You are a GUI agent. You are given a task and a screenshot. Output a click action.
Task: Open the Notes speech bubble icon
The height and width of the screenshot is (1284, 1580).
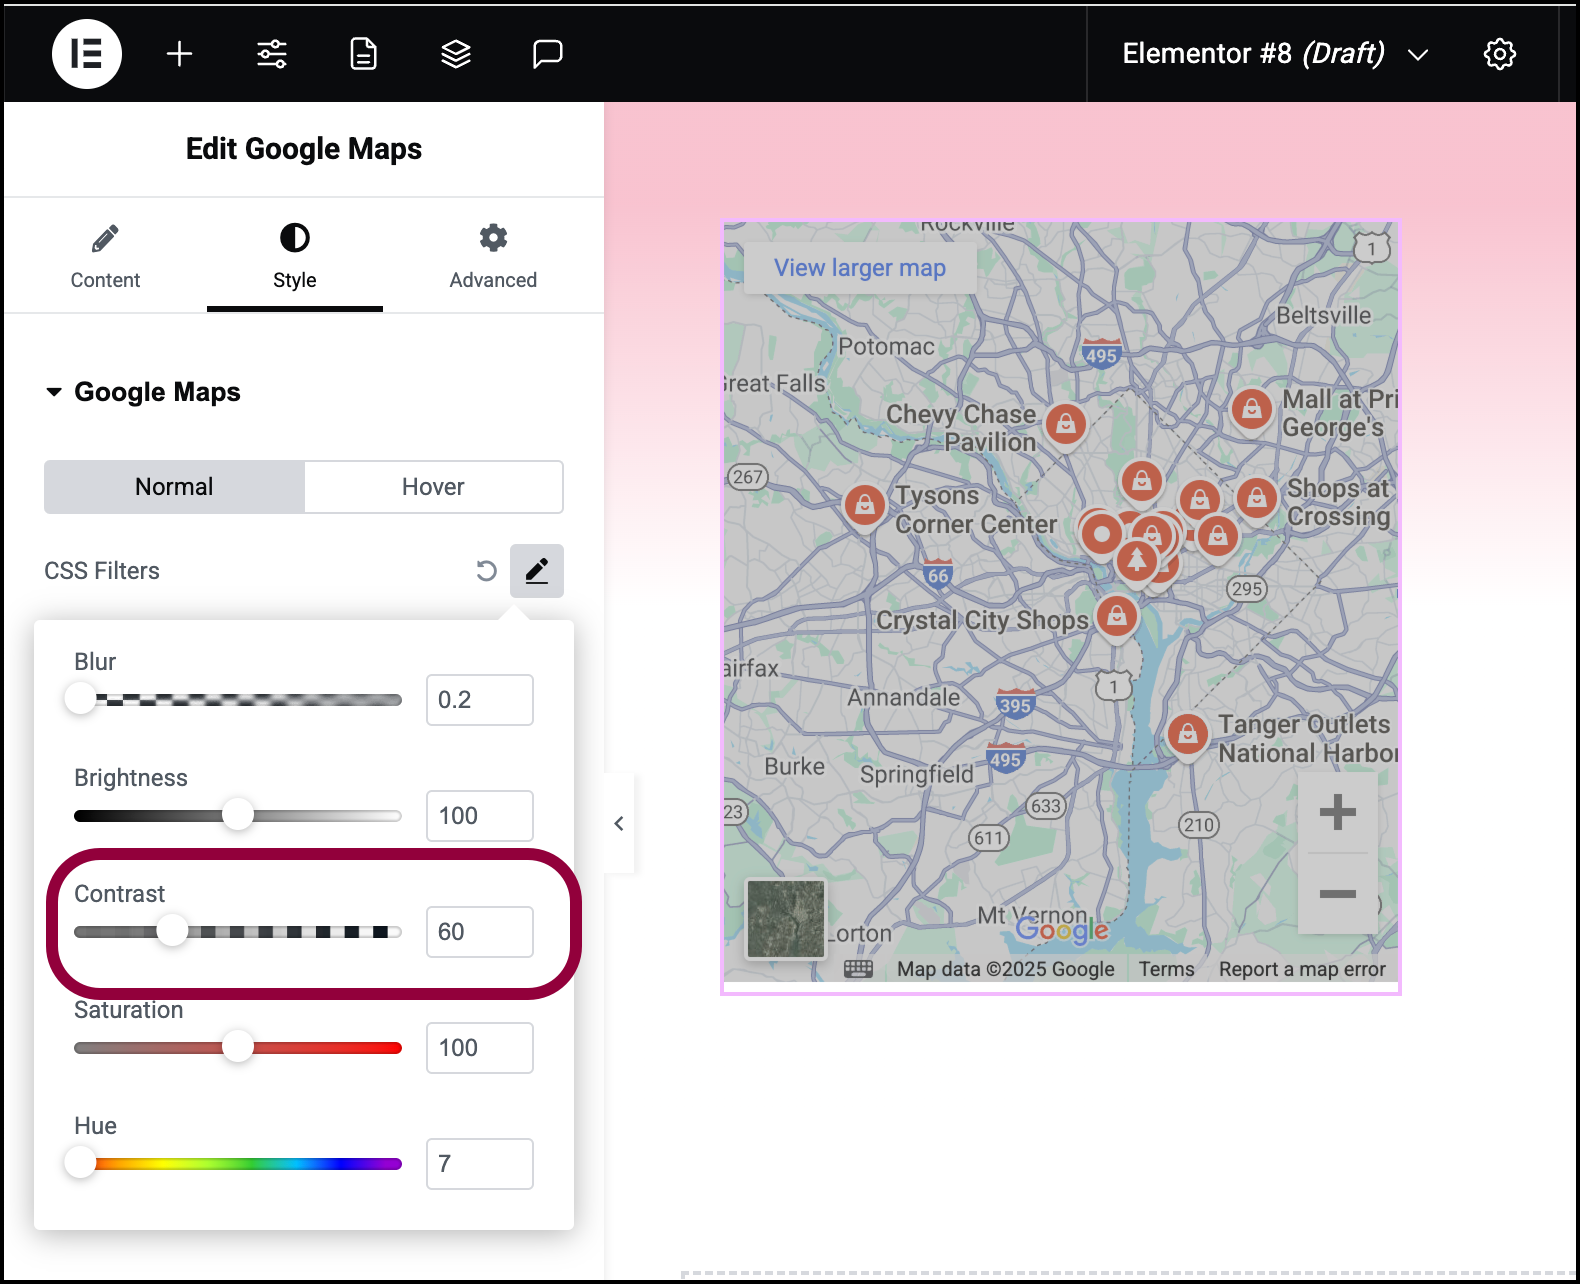[x=548, y=54]
